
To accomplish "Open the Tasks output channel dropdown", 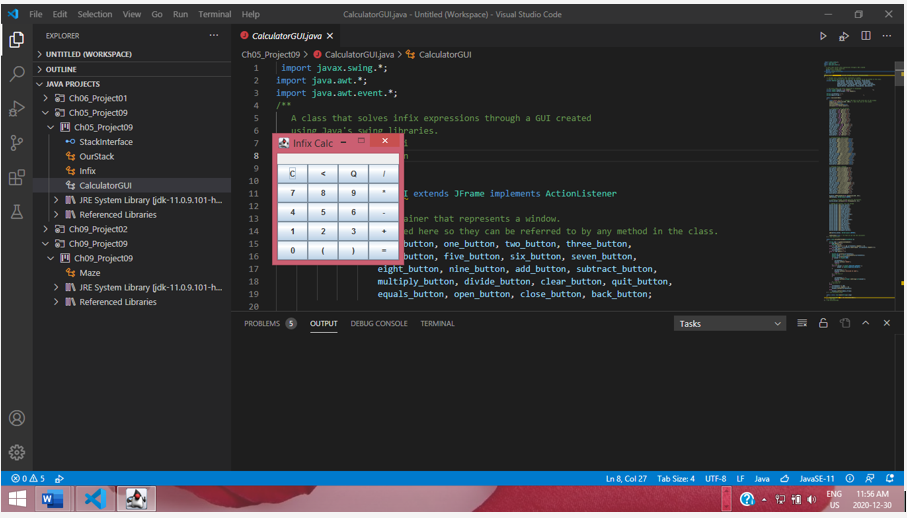I will (x=730, y=324).
